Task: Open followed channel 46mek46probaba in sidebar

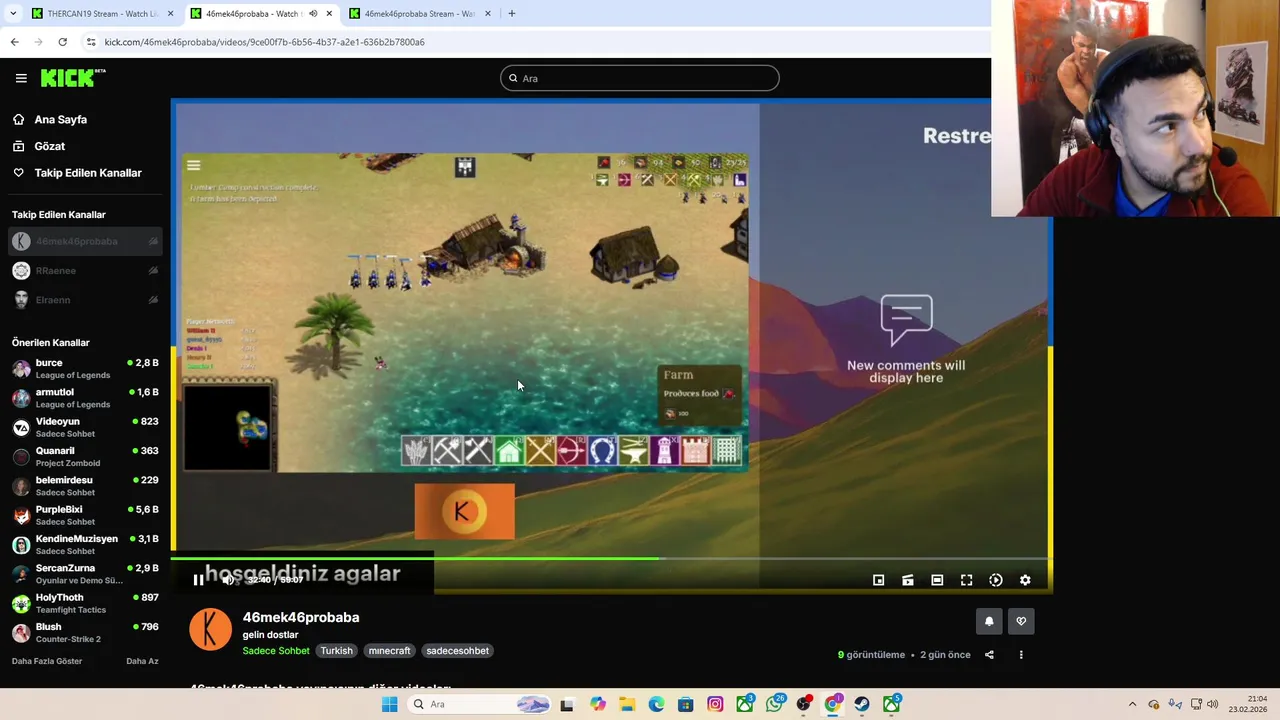Action: click(x=85, y=241)
